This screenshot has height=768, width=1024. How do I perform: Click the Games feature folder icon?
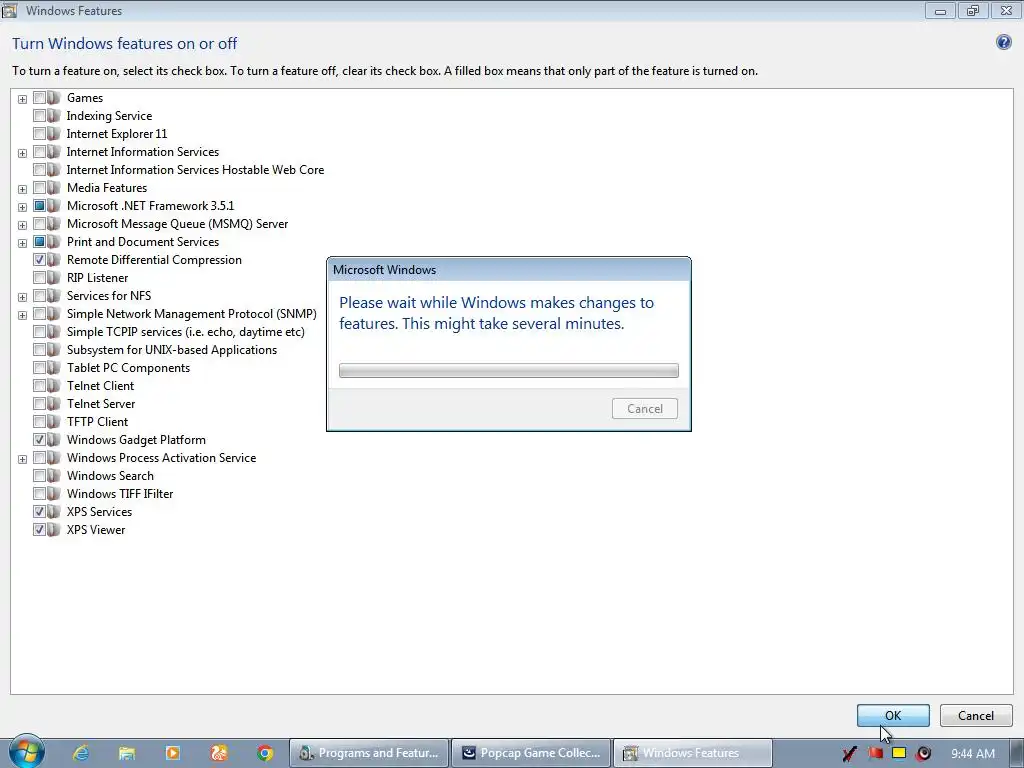[54, 98]
